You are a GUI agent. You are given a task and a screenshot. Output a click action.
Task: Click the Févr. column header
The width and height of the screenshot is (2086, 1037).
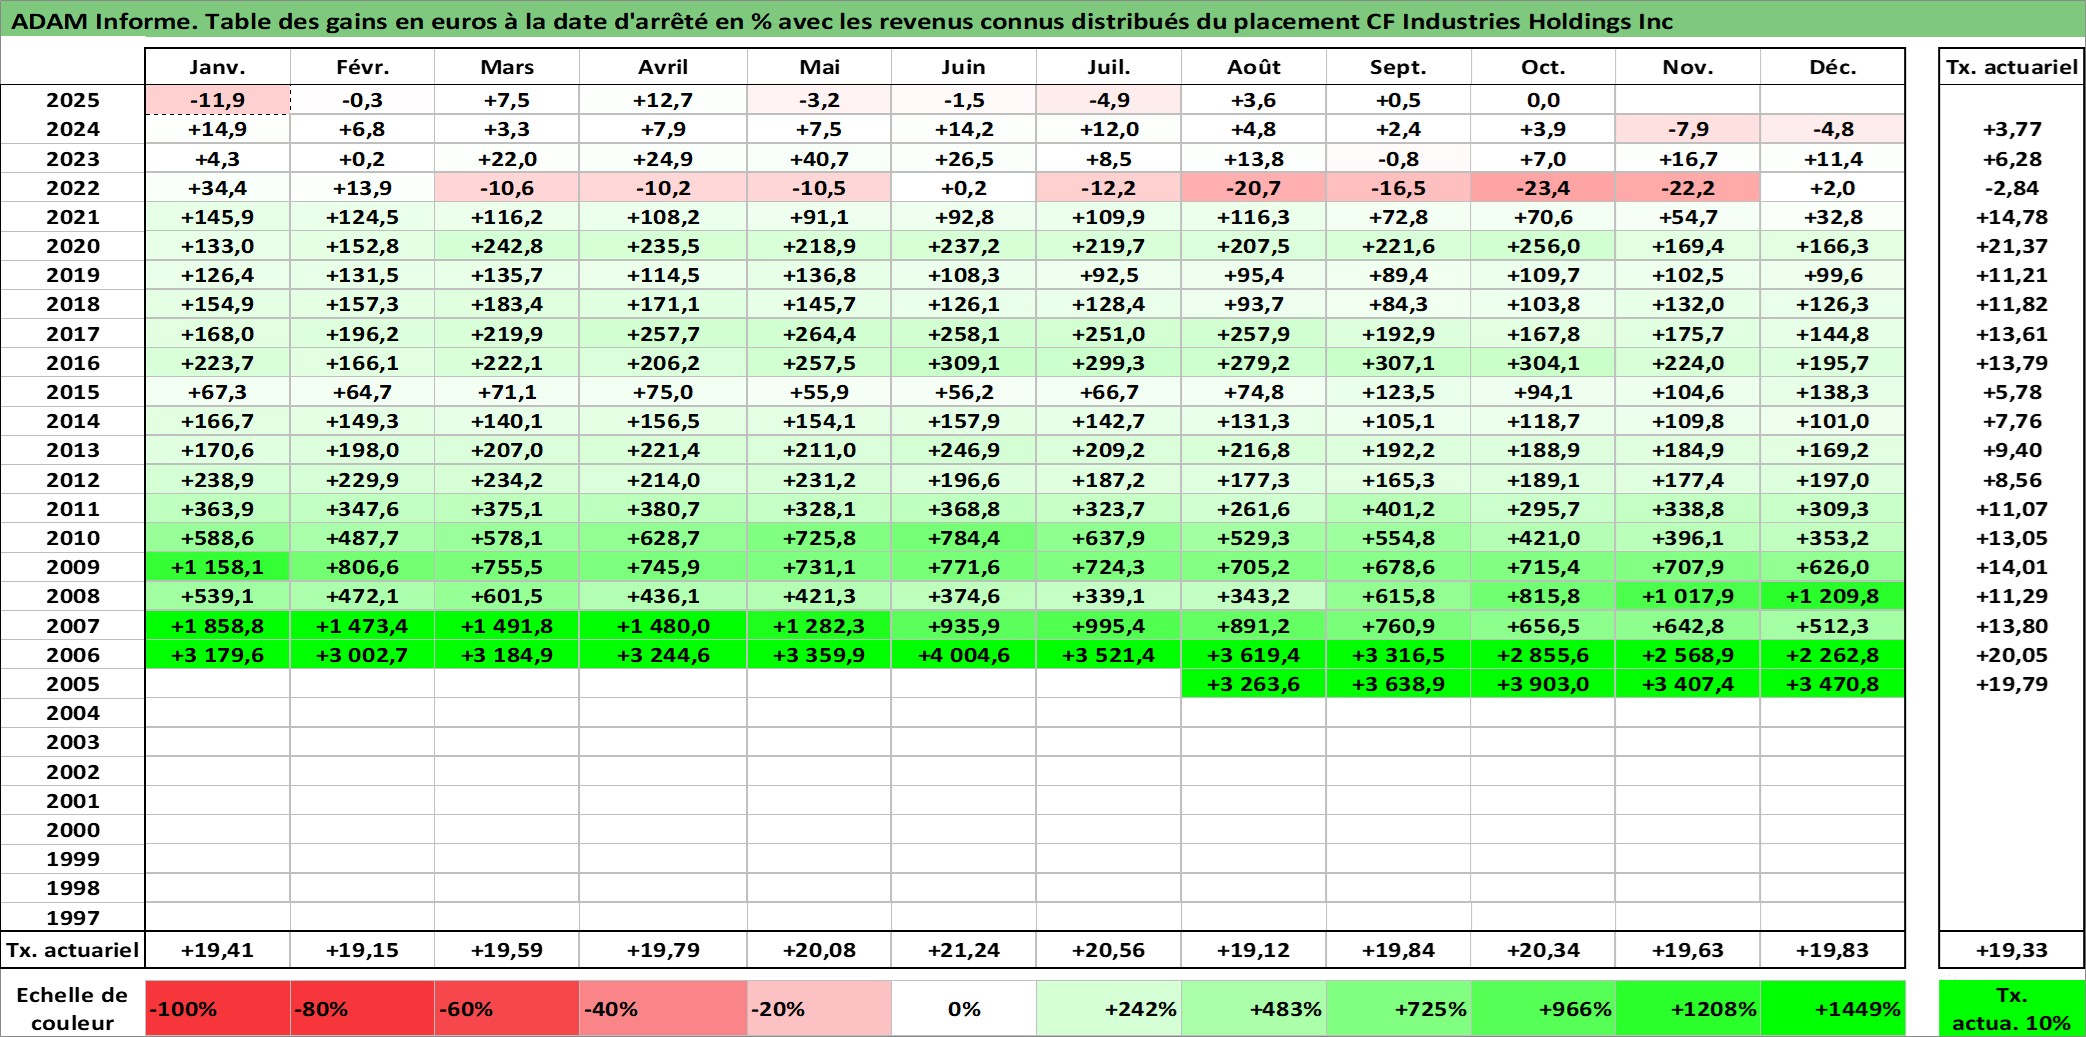tap(362, 67)
